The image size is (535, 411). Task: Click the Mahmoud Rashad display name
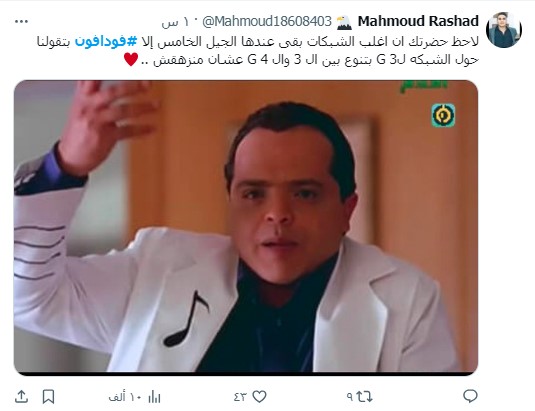pos(418,21)
